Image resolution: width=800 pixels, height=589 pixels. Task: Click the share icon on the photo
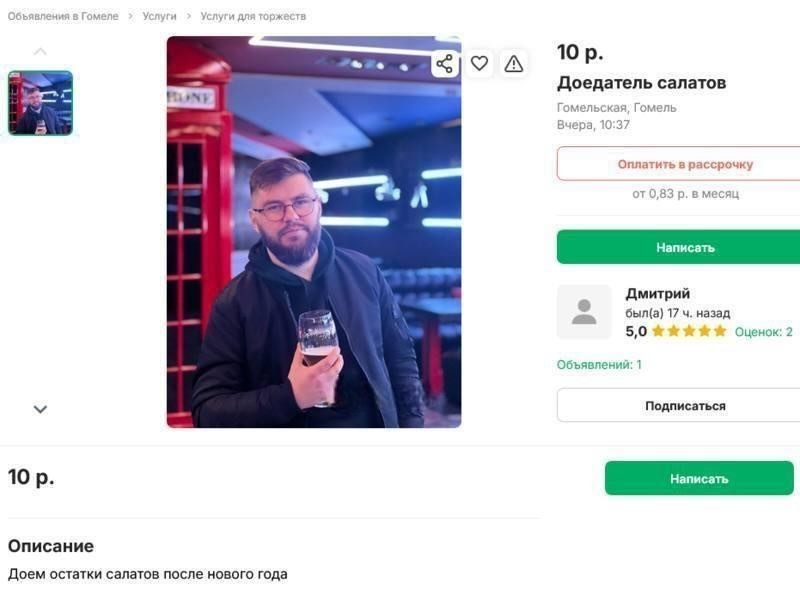pyautogui.click(x=444, y=62)
